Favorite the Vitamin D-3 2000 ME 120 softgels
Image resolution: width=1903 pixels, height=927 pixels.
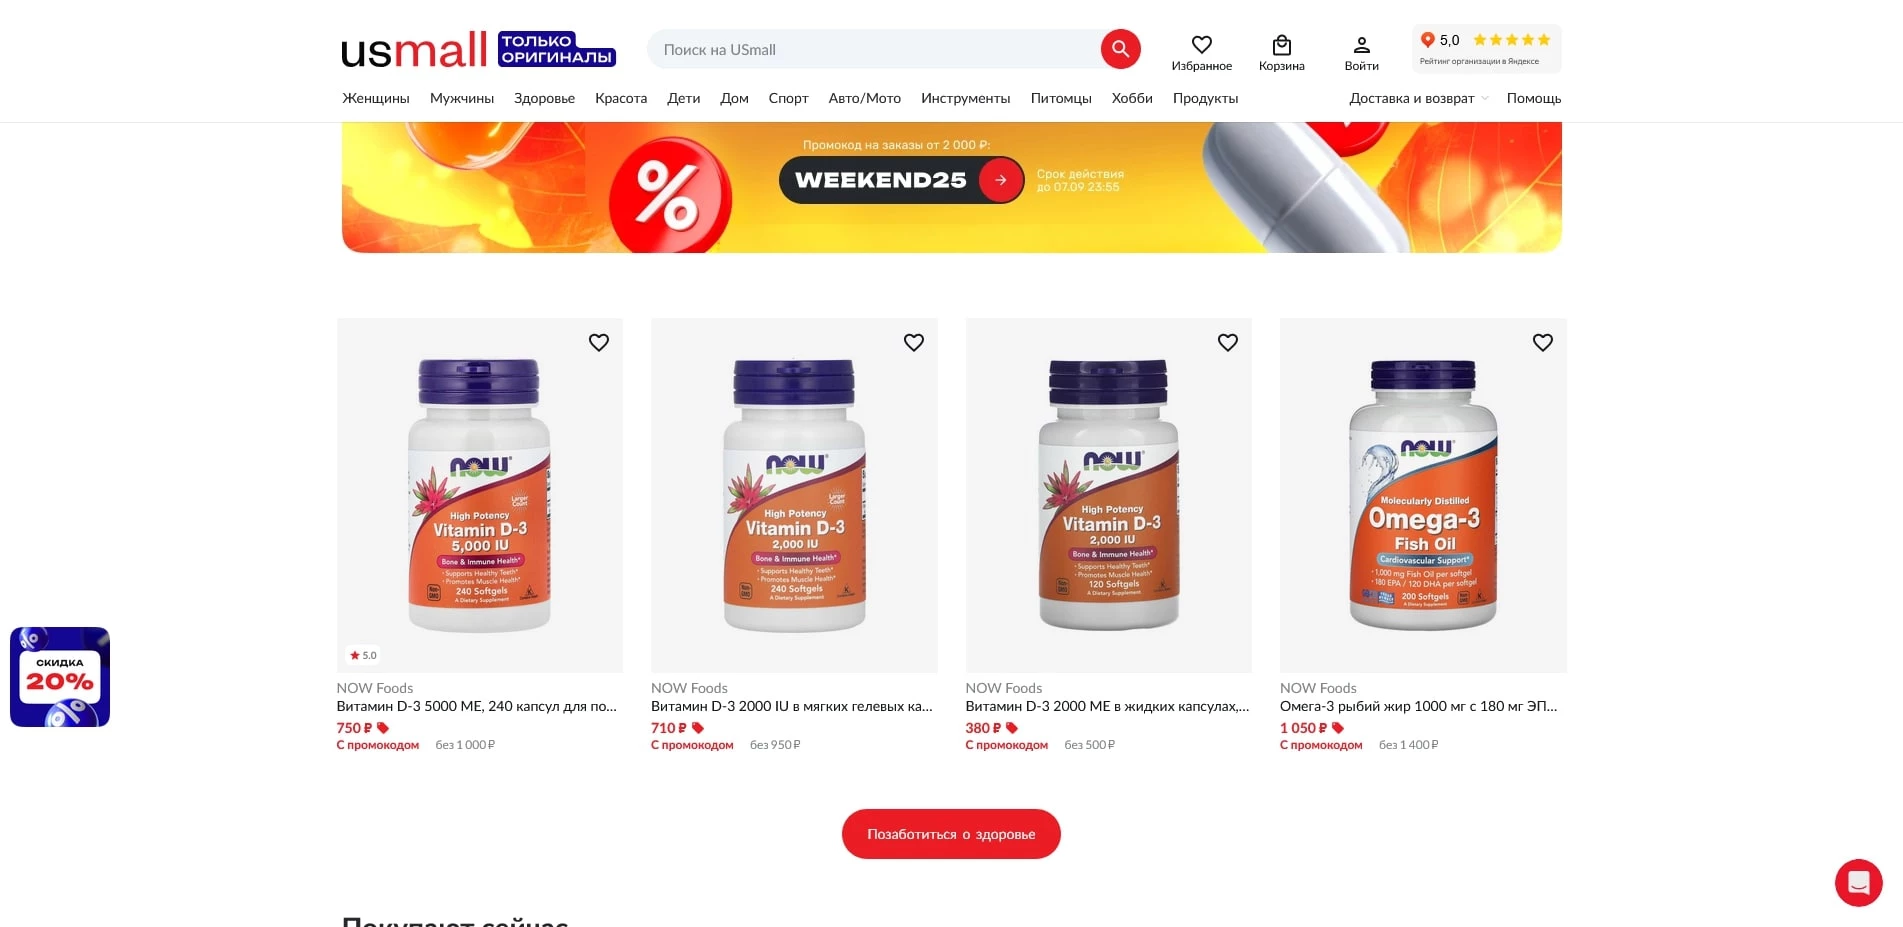[x=1228, y=342]
